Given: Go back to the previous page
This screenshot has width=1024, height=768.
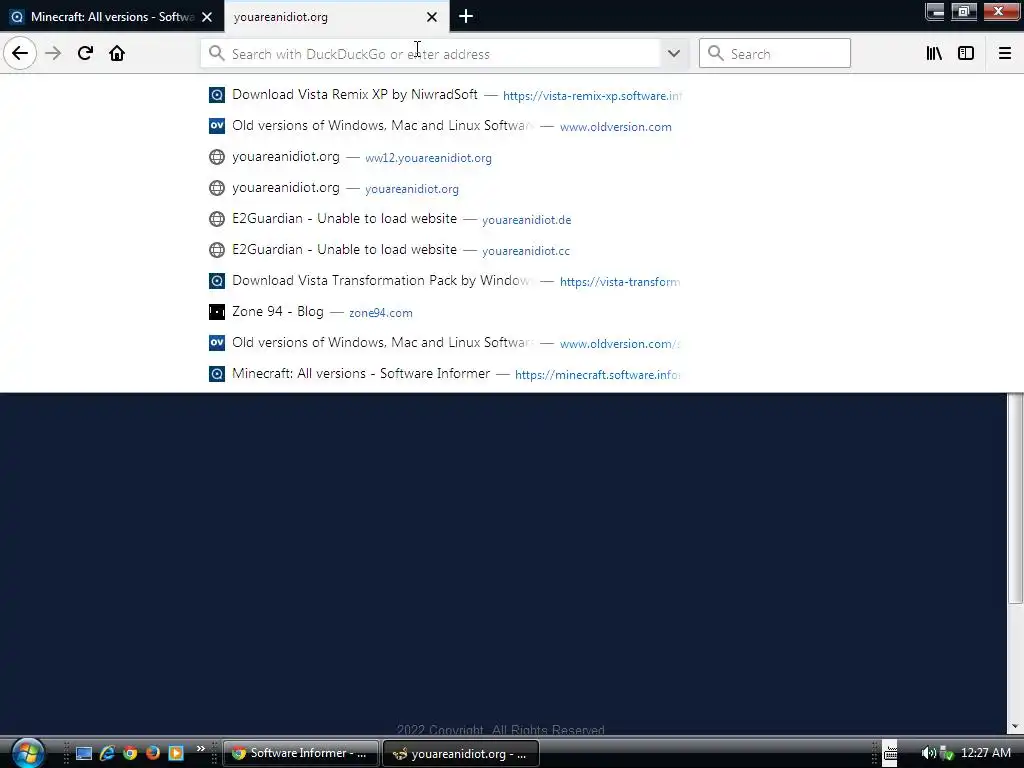Looking at the screenshot, I should coord(20,53).
